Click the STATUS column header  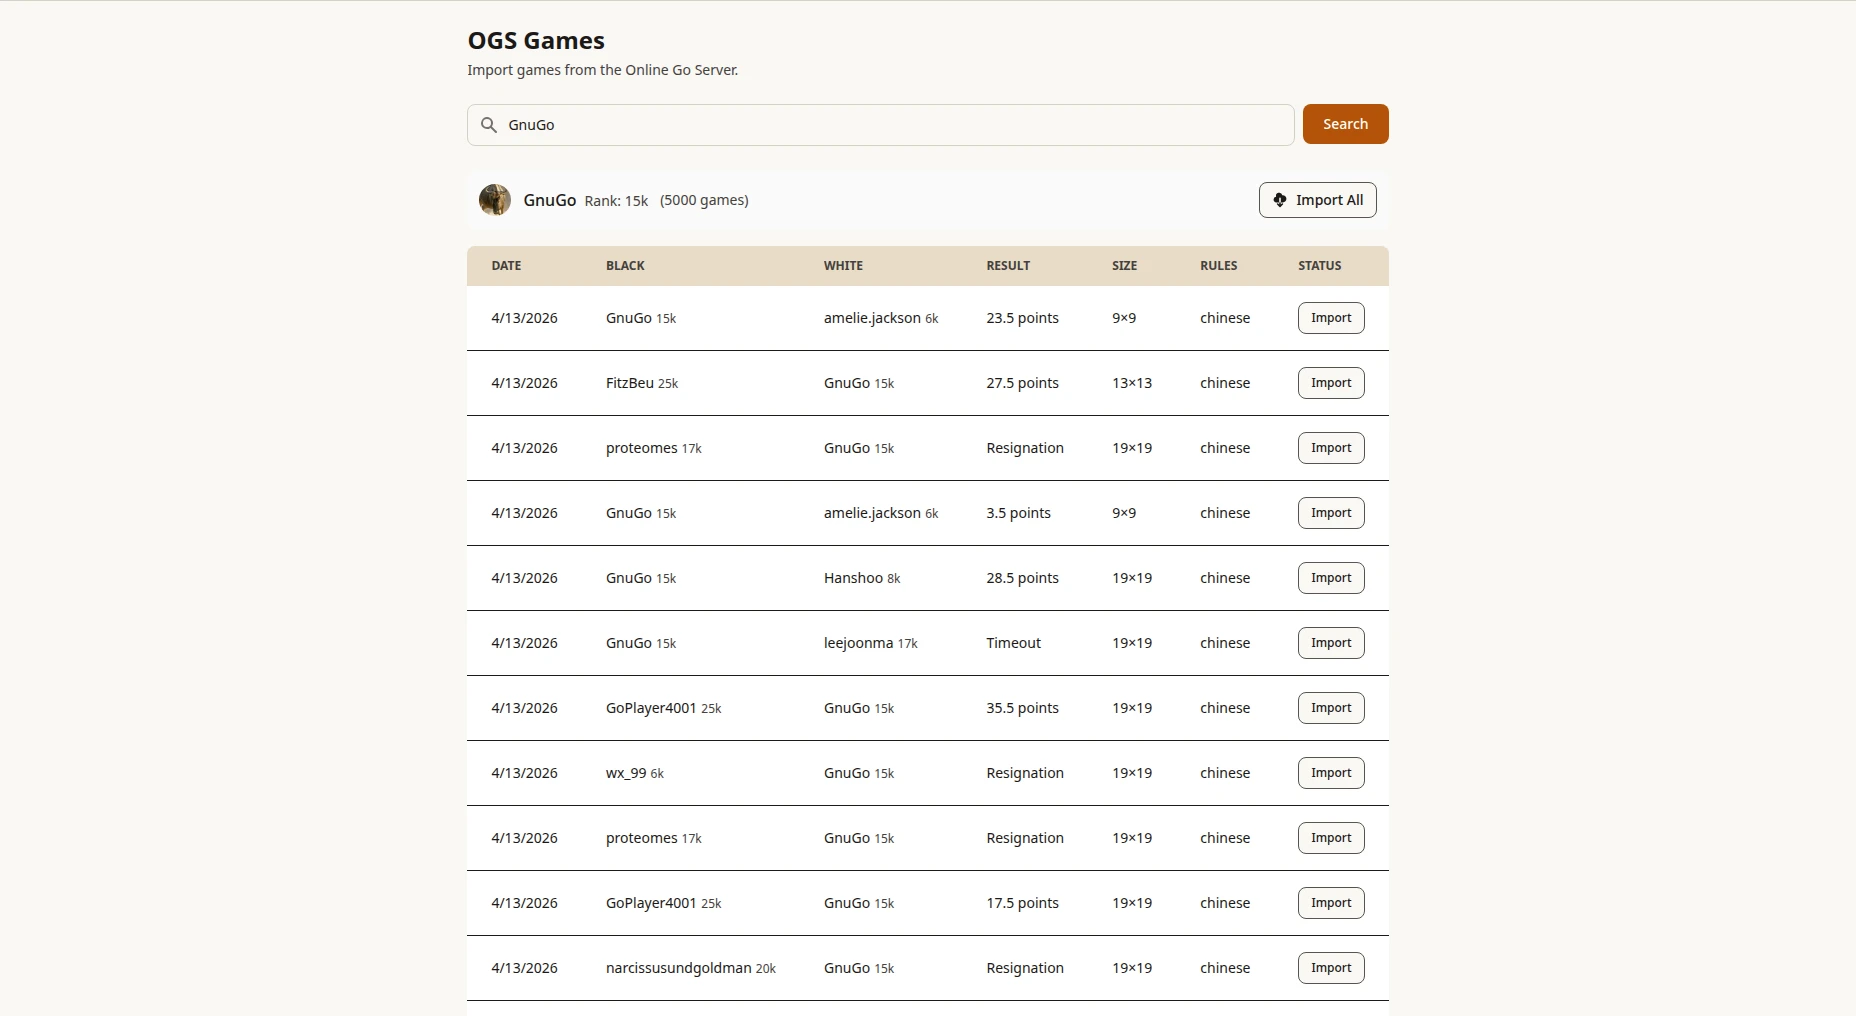1320,266
